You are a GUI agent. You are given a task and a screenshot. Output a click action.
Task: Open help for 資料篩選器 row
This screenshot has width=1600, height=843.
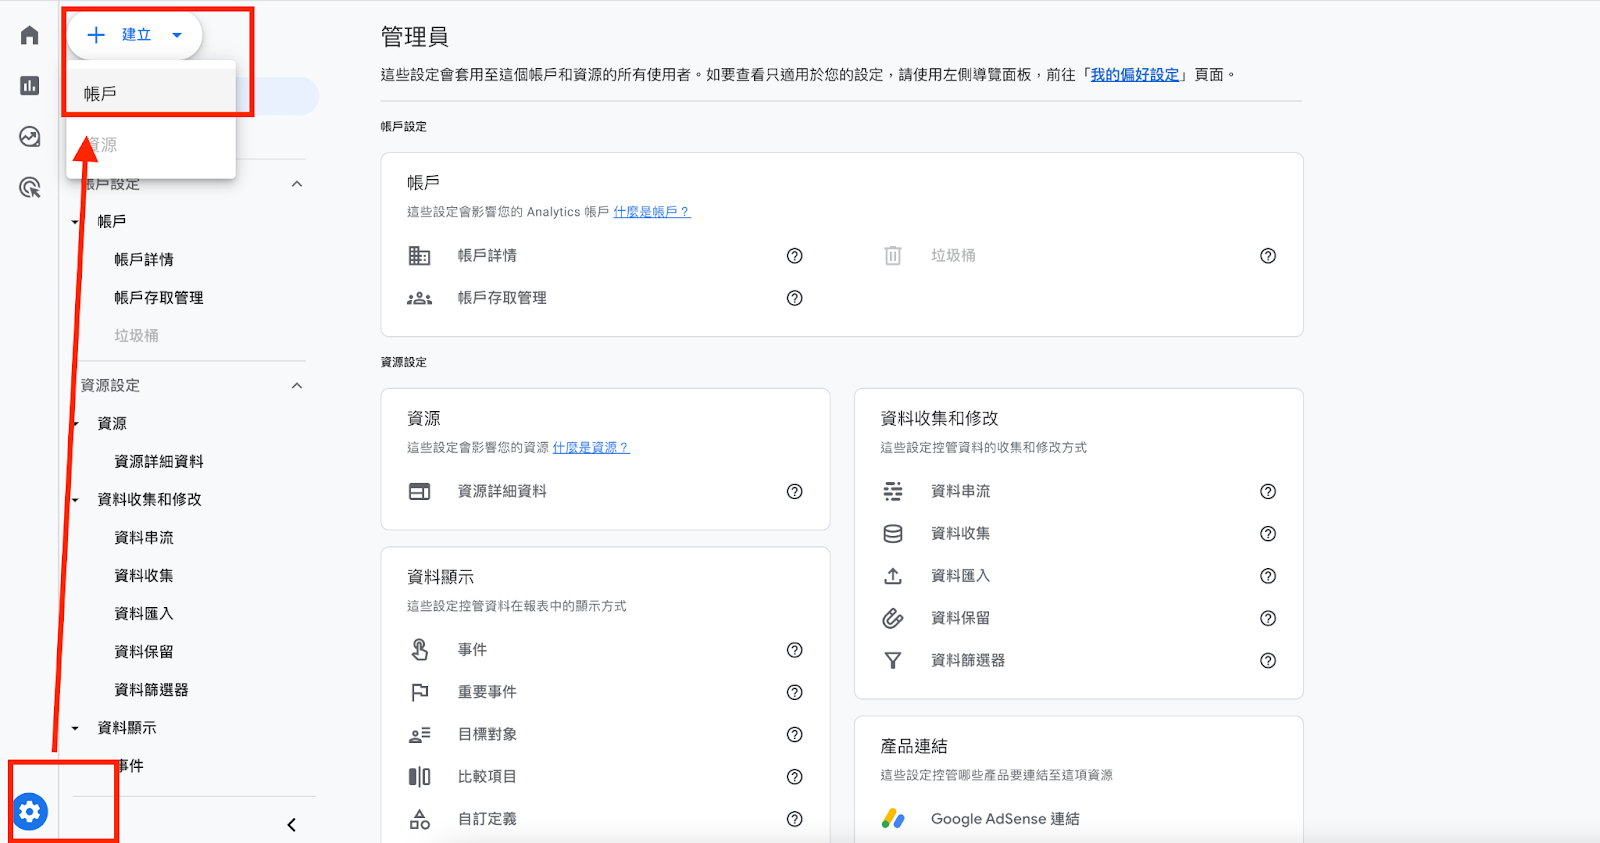tap(1268, 661)
